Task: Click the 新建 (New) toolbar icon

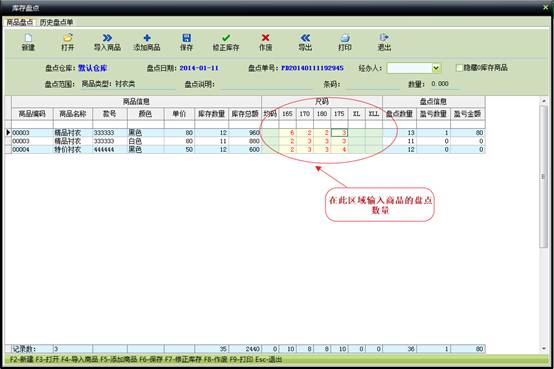Action: coord(28,38)
